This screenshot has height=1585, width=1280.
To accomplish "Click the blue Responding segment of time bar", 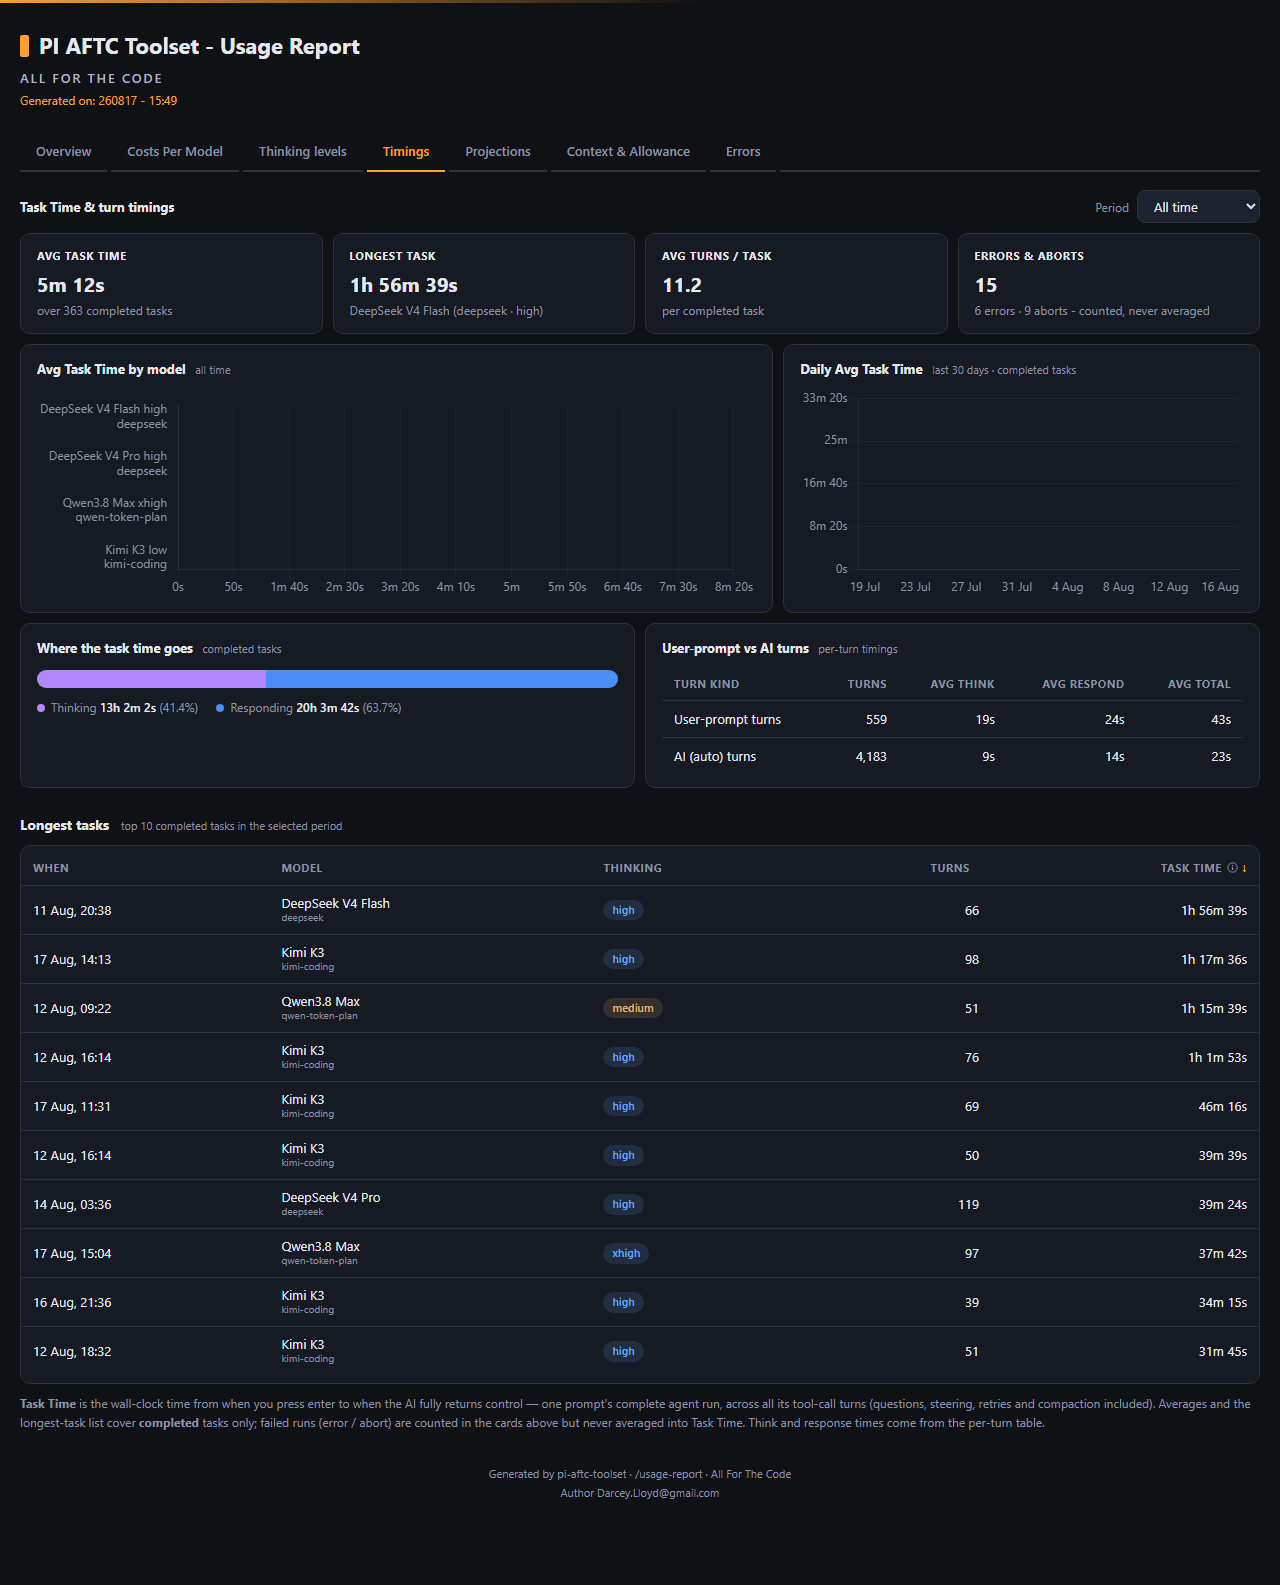I will 442,679.
